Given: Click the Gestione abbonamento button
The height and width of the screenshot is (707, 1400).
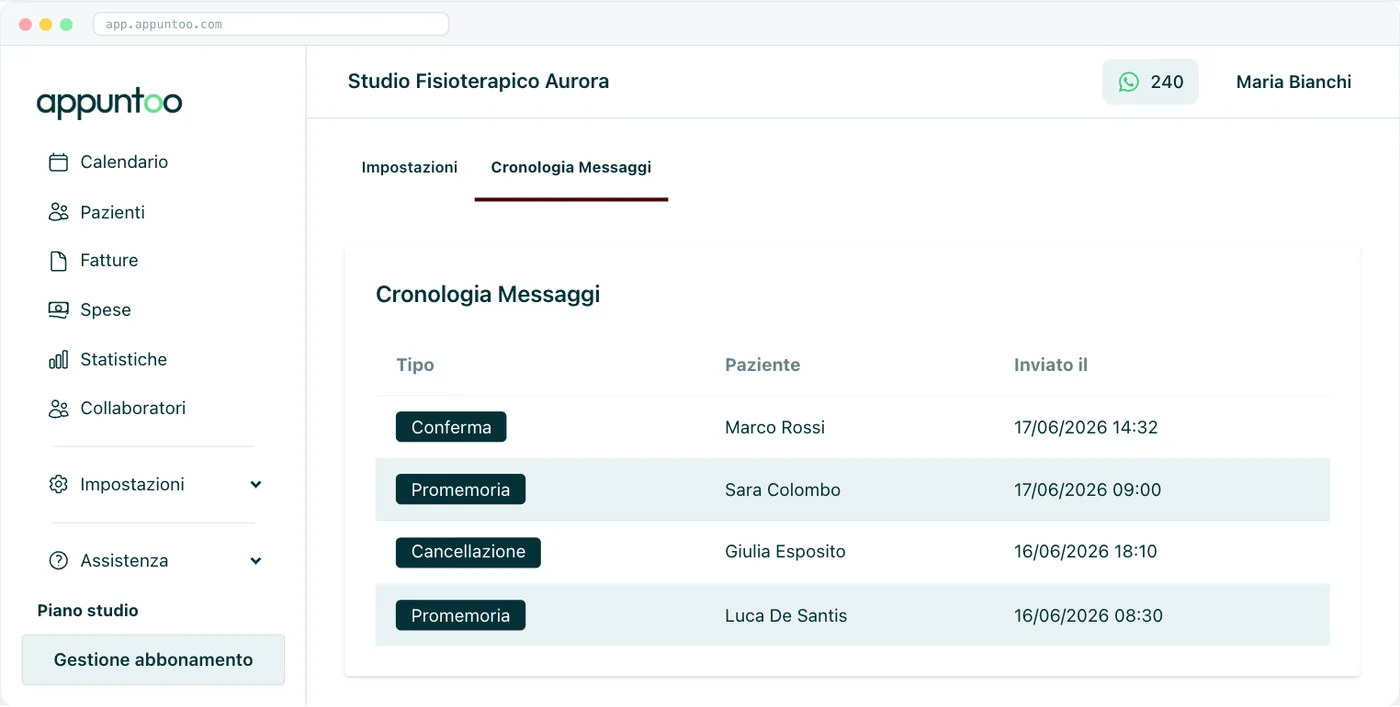Looking at the screenshot, I should (x=153, y=660).
